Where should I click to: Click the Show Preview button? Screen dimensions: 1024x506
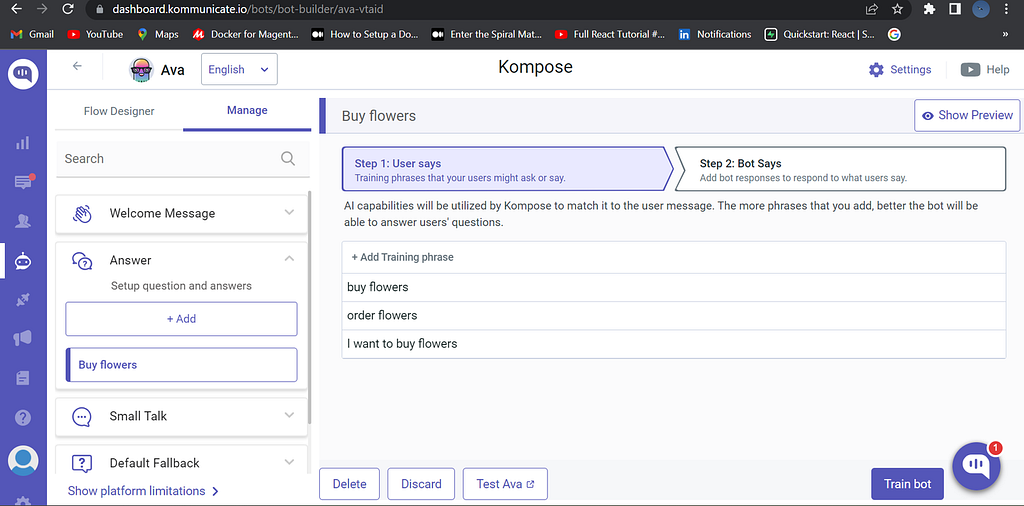tap(967, 116)
